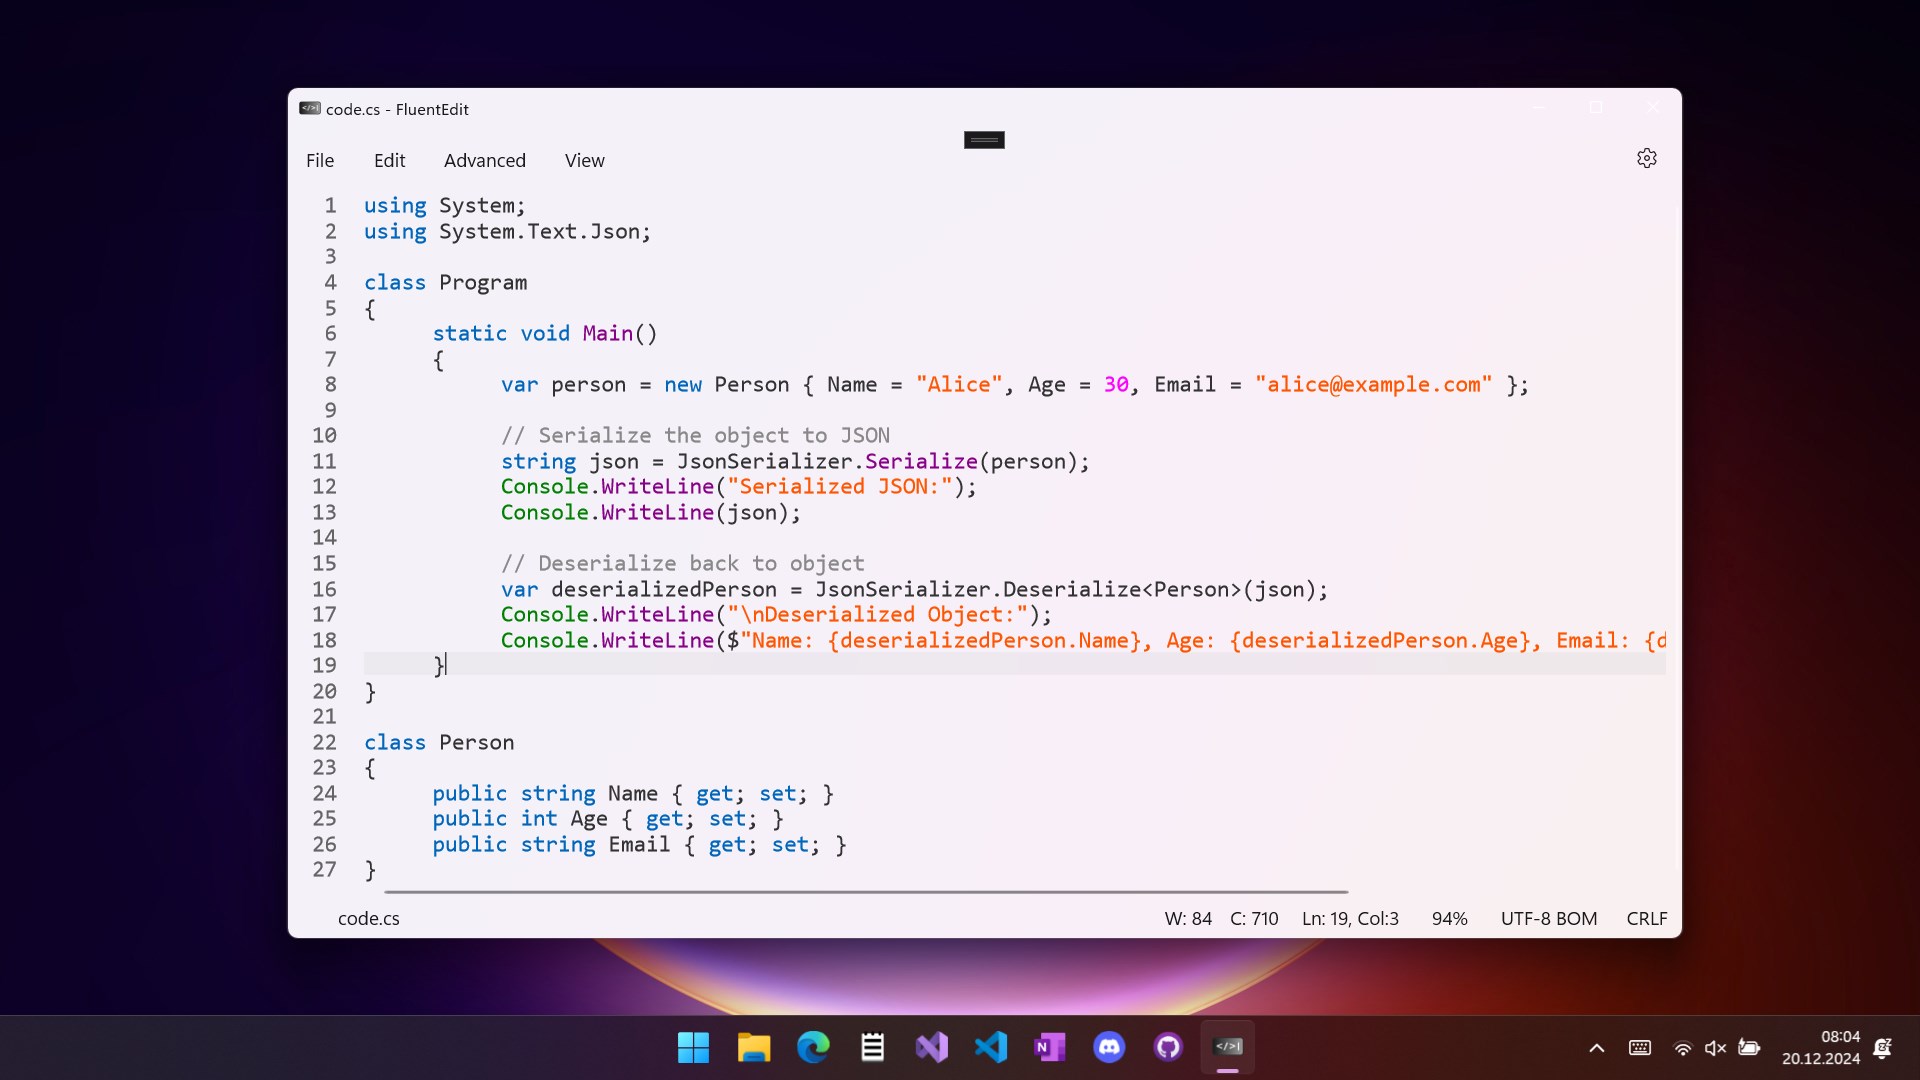Open Microsoft Edge from the taskbar
The image size is (1920, 1080).
(813, 1047)
